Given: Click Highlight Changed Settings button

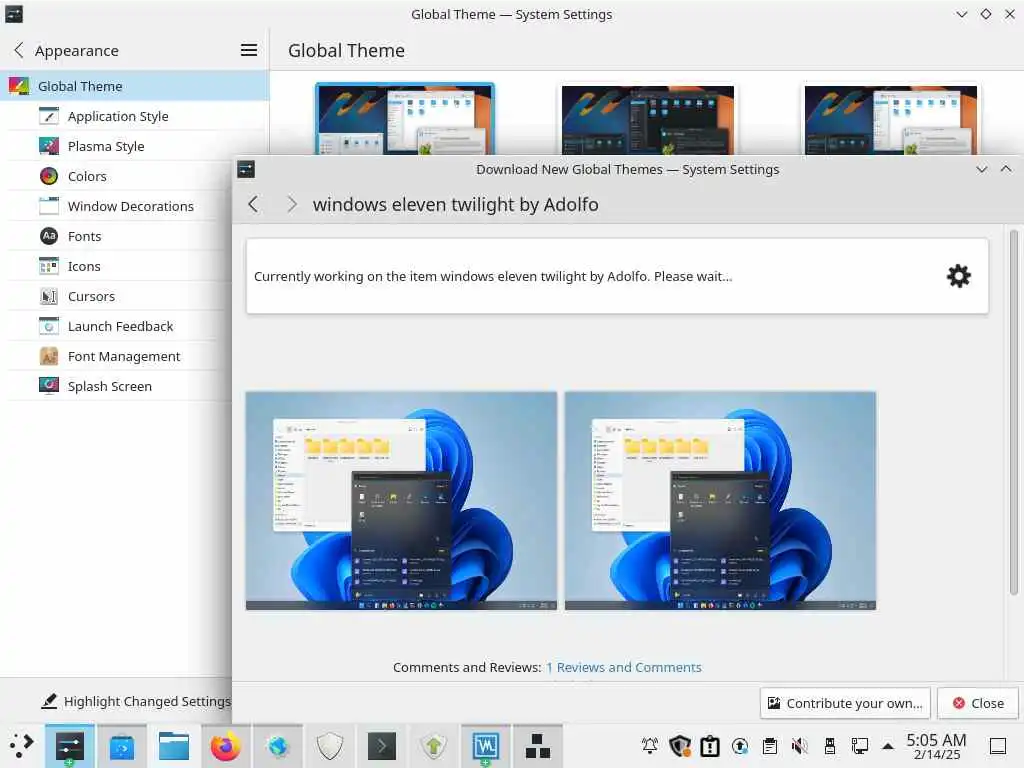Looking at the screenshot, I should [x=136, y=701].
